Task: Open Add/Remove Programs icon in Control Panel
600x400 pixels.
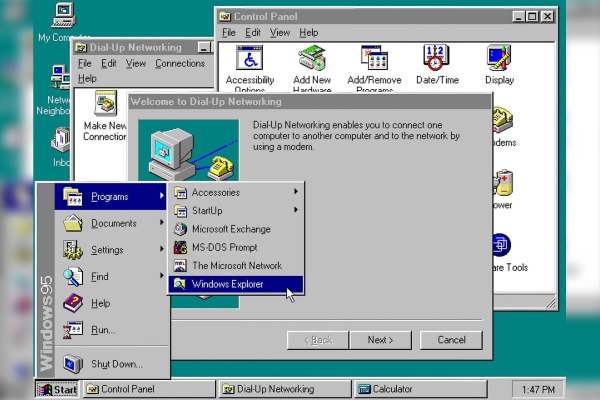Action: point(374,68)
